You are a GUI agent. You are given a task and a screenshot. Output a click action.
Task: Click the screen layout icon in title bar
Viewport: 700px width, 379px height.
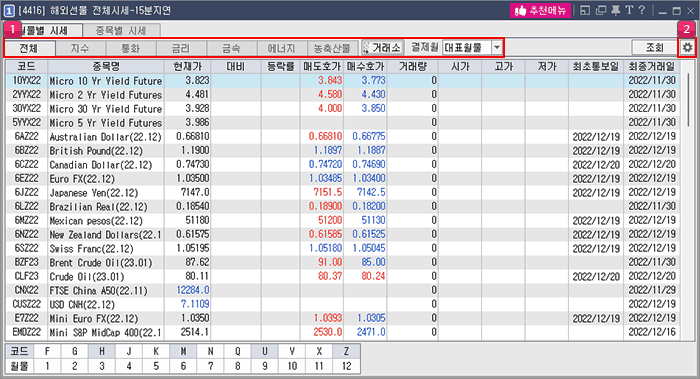[585, 10]
